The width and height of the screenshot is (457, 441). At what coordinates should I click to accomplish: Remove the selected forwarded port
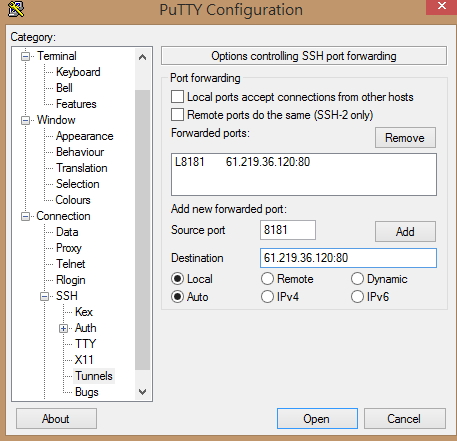405,137
